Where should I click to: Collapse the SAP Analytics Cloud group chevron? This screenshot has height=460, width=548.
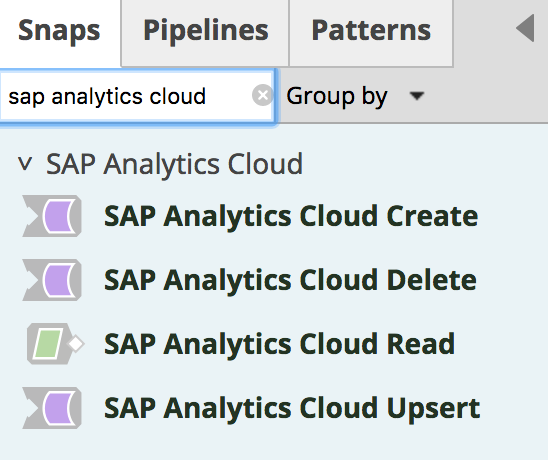point(25,164)
